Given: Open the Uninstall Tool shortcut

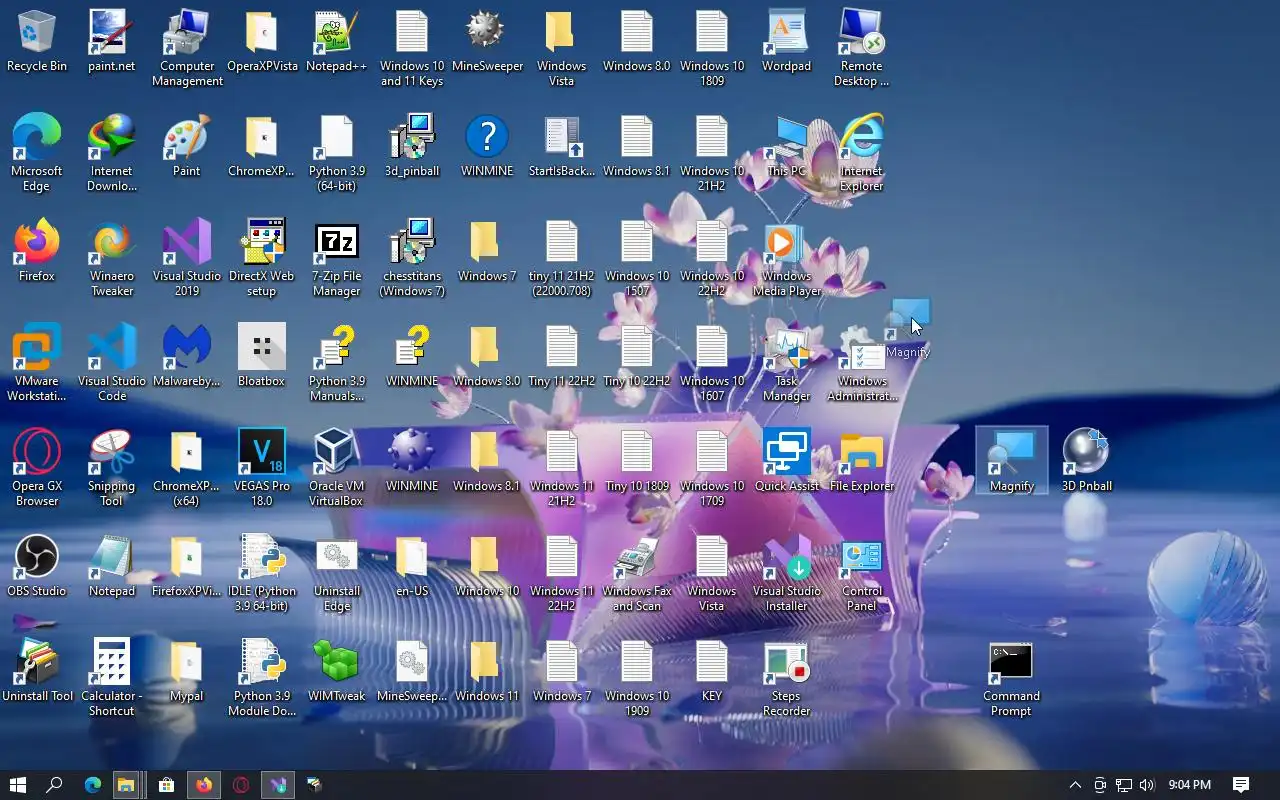Looking at the screenshot, I should [37, 672].
